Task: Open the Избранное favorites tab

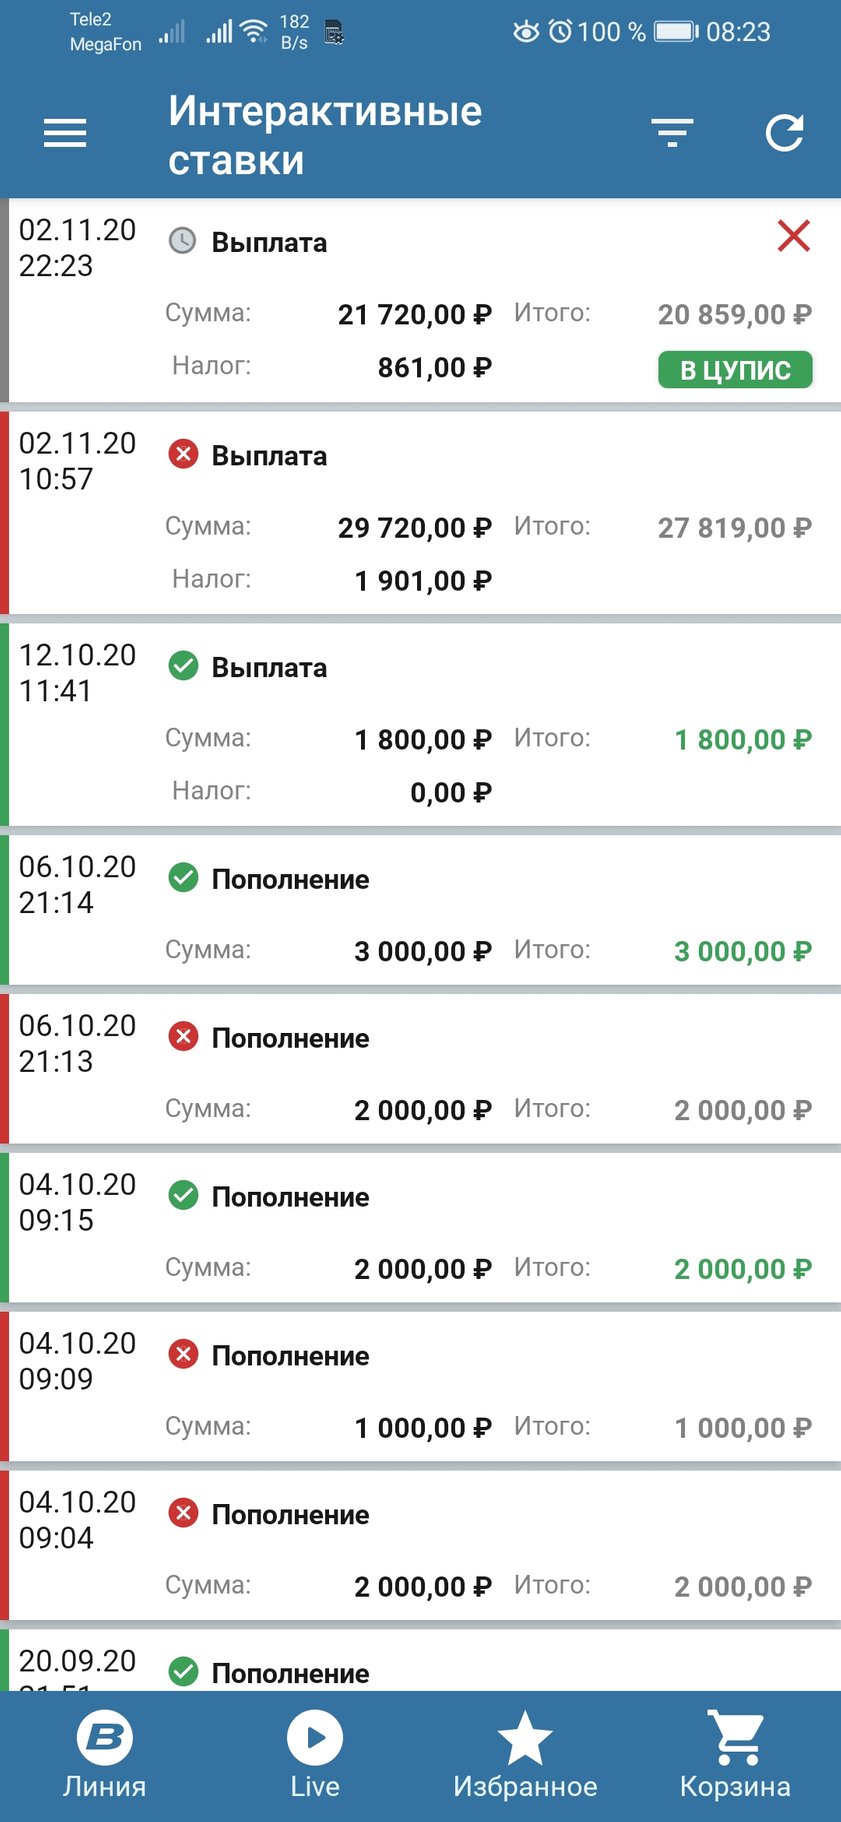Action: (x=525, y=1755)
